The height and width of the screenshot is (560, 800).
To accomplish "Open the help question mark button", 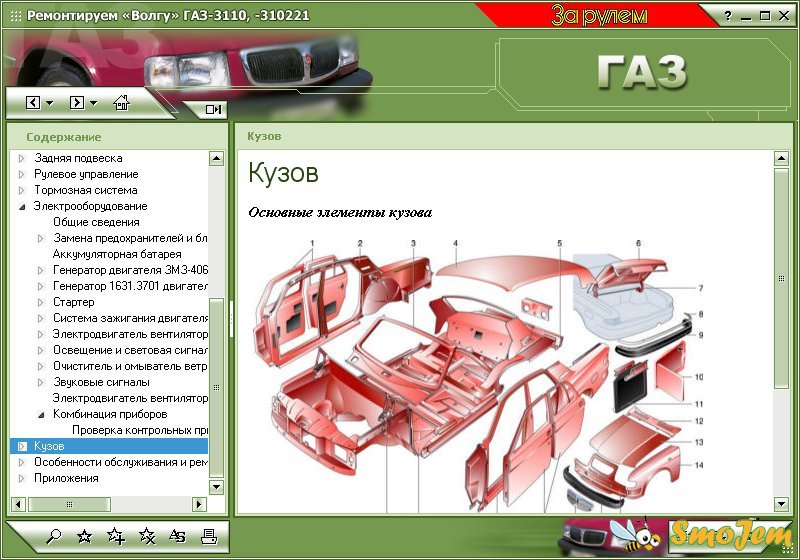I will coord(728,16).
